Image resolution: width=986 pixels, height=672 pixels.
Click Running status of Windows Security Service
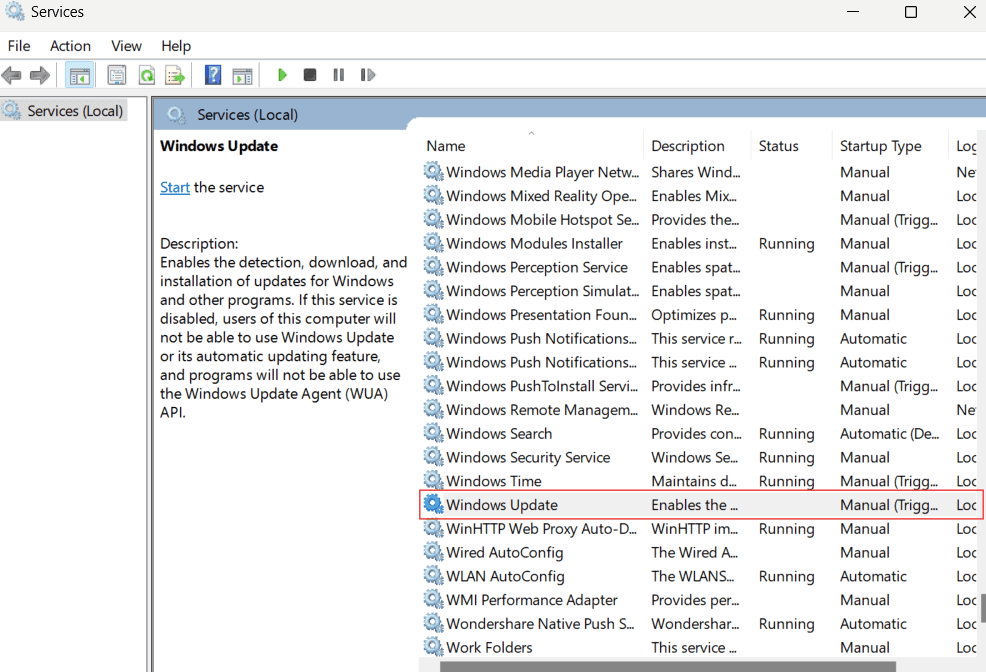tap(787, 458)
